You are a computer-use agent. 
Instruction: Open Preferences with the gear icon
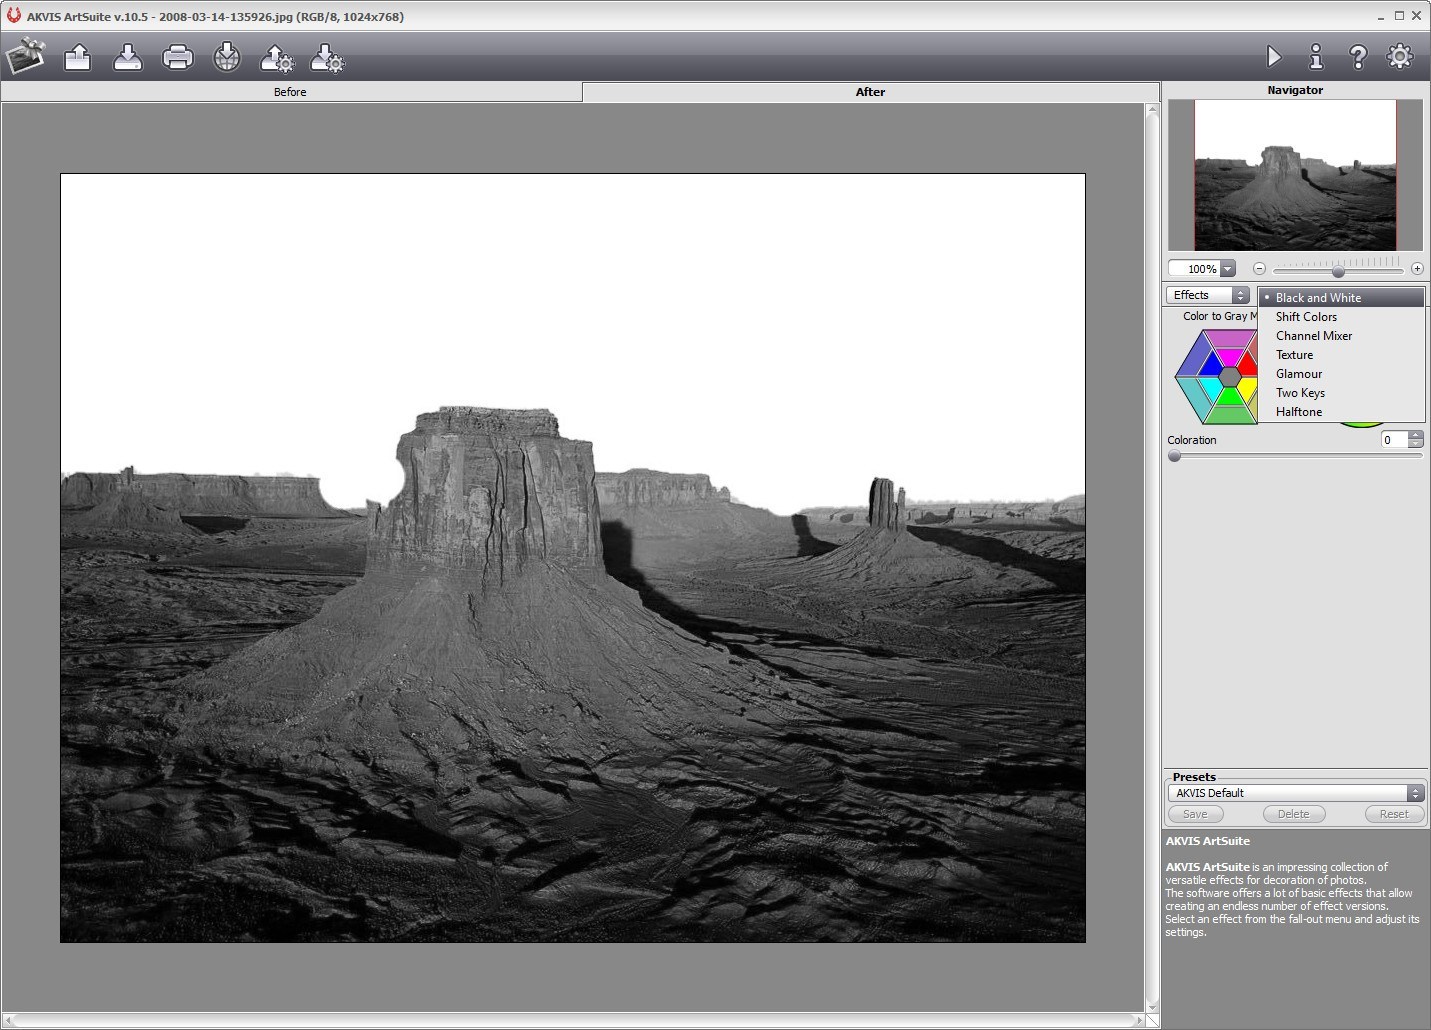pos(1400,56)
